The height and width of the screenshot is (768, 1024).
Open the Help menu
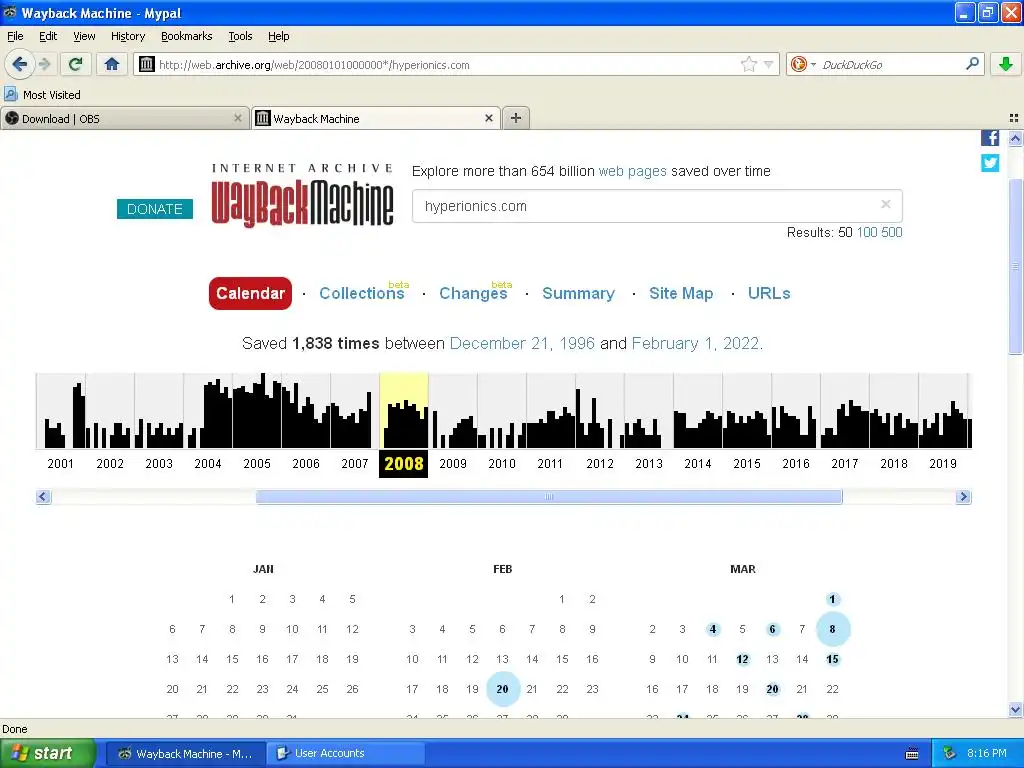278,36
